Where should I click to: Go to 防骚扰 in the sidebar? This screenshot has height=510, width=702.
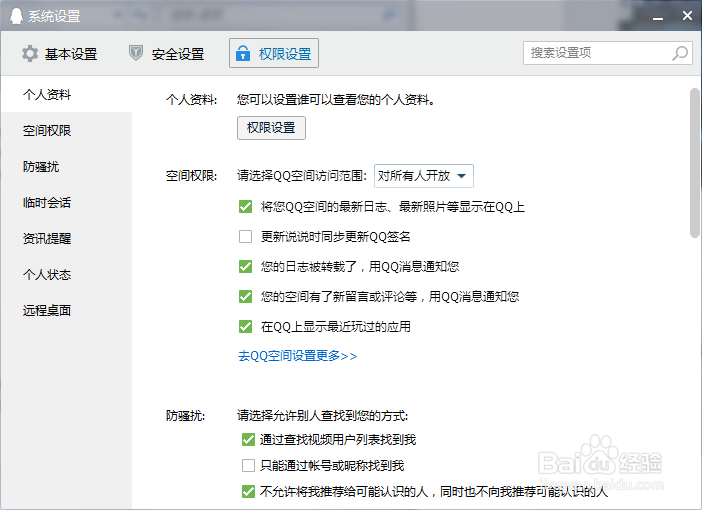coord(66,167)
